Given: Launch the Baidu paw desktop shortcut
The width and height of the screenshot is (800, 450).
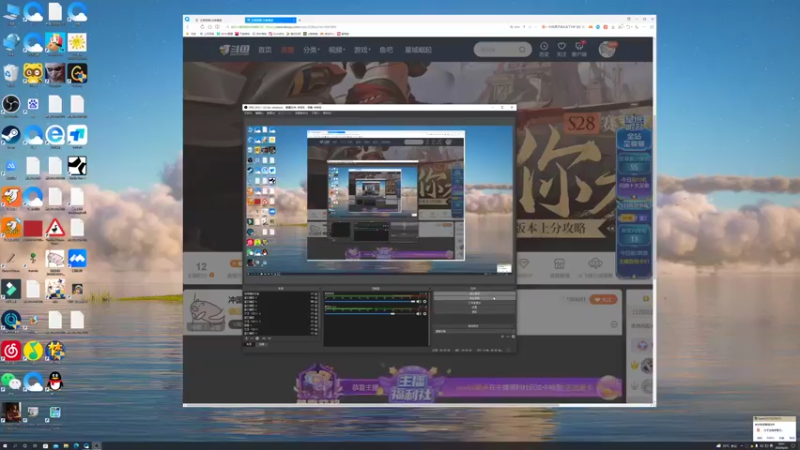Looking at the screenshot, I should click(x=33, y=104).
